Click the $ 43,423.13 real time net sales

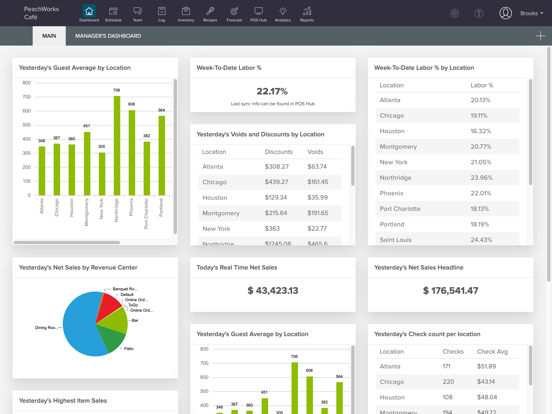(273, 290)
